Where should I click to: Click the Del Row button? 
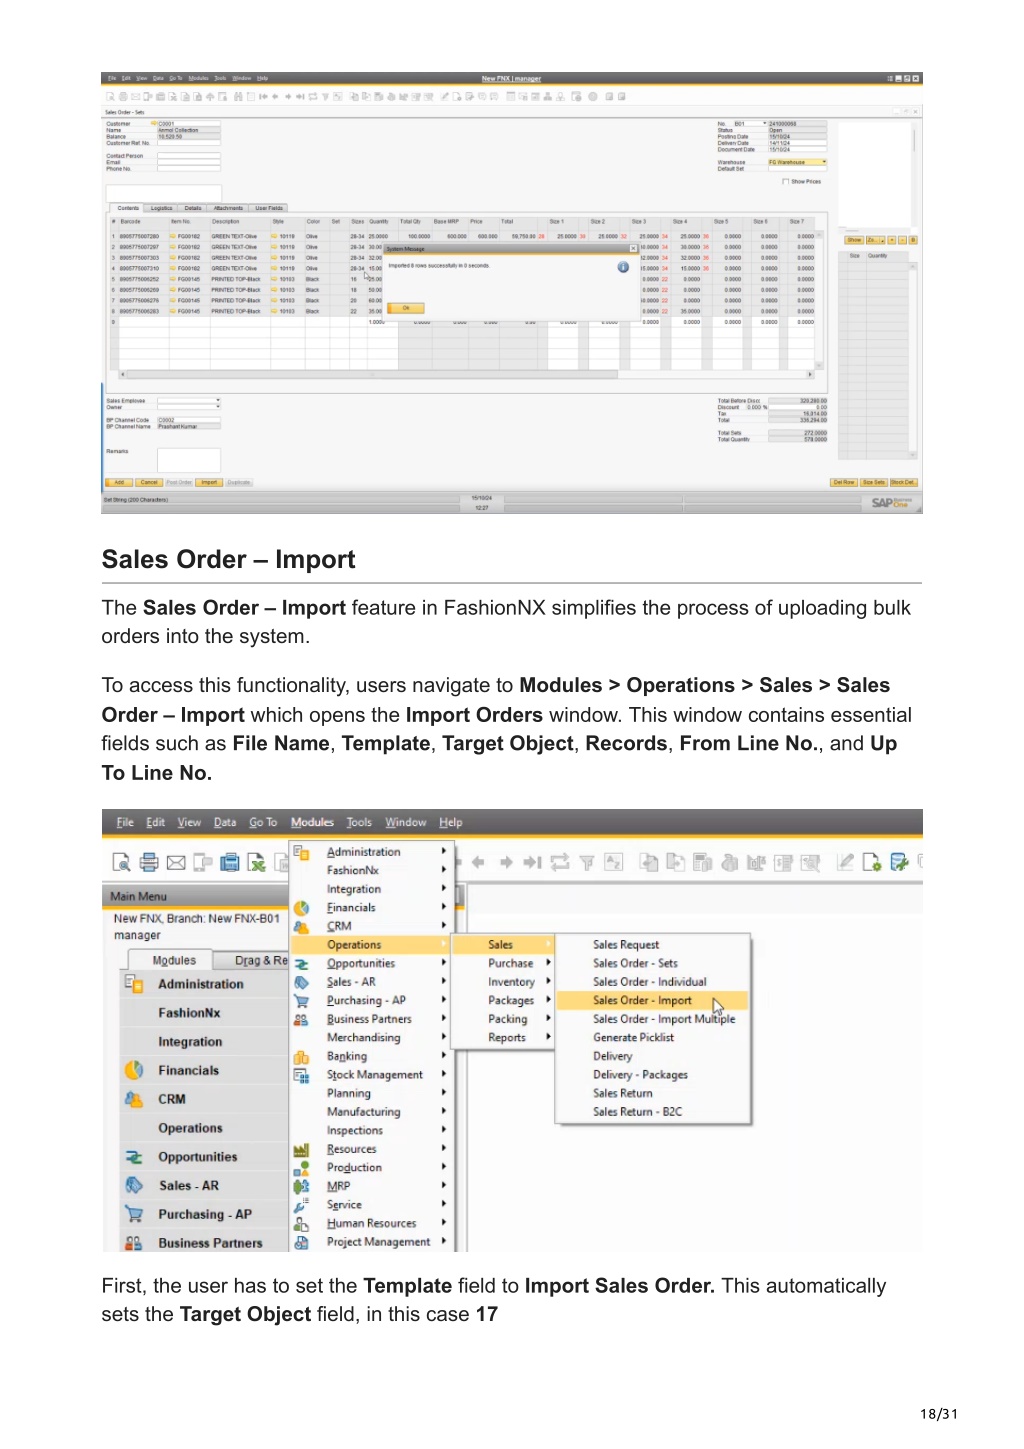[x=844, y=482]
